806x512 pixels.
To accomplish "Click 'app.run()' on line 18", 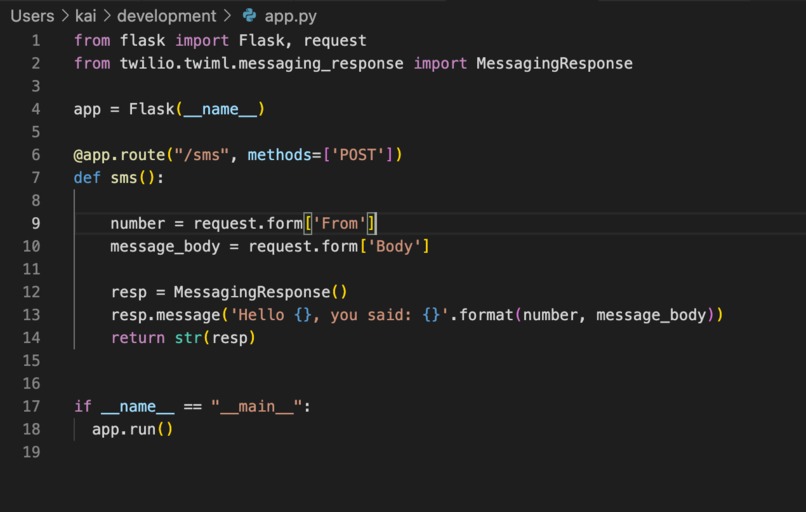I will click(x=133, y=429).
